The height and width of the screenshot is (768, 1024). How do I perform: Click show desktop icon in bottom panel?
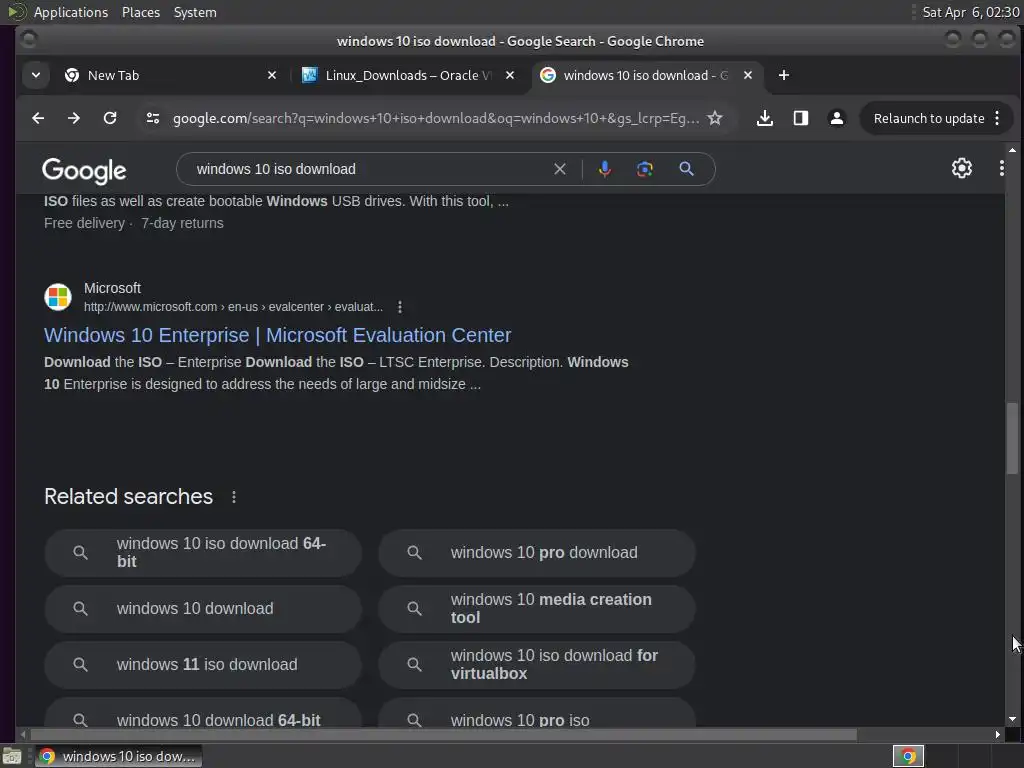(x=12, y=756)
